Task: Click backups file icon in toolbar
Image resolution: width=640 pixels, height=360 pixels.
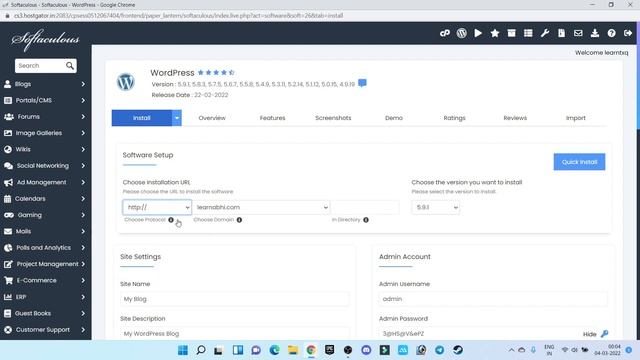Action: (x=562, y=33)
